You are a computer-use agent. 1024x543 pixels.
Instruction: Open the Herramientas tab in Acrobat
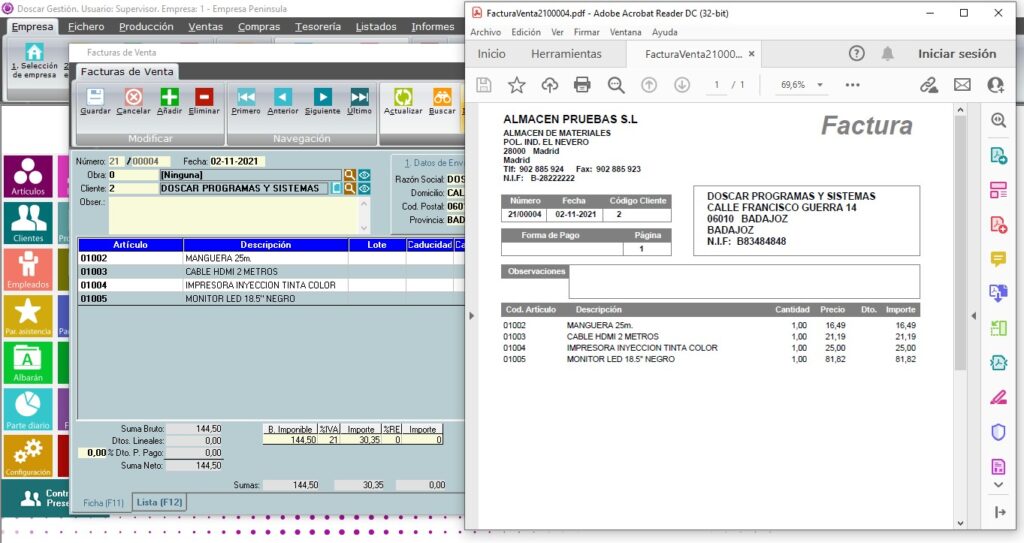[x=566, y=54]
